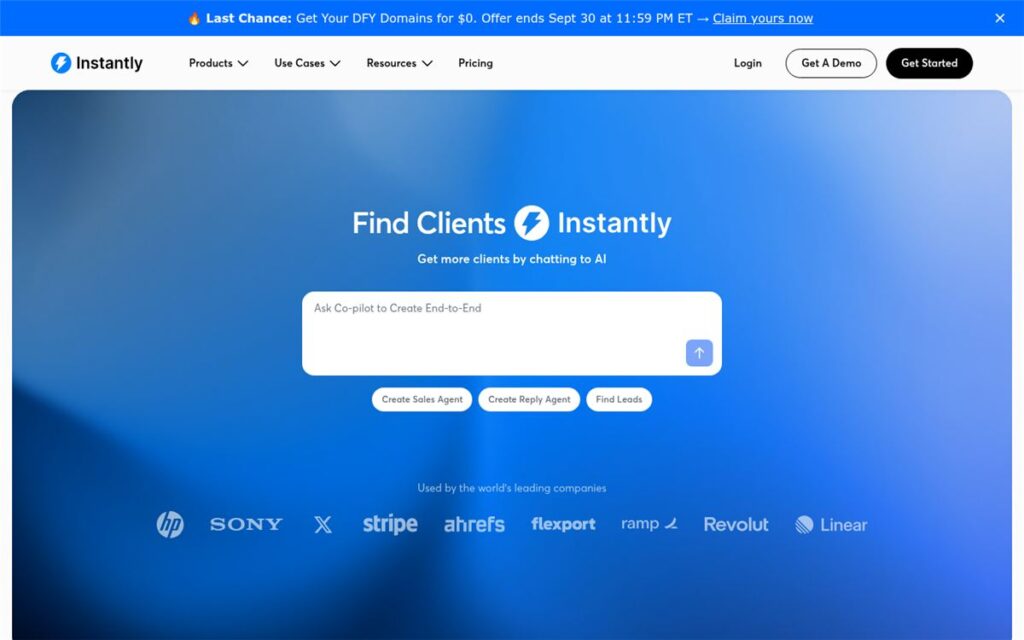Click the Instantly lightning bolt logo icon
Screen dimensions: 1024x640
[61, 63]
